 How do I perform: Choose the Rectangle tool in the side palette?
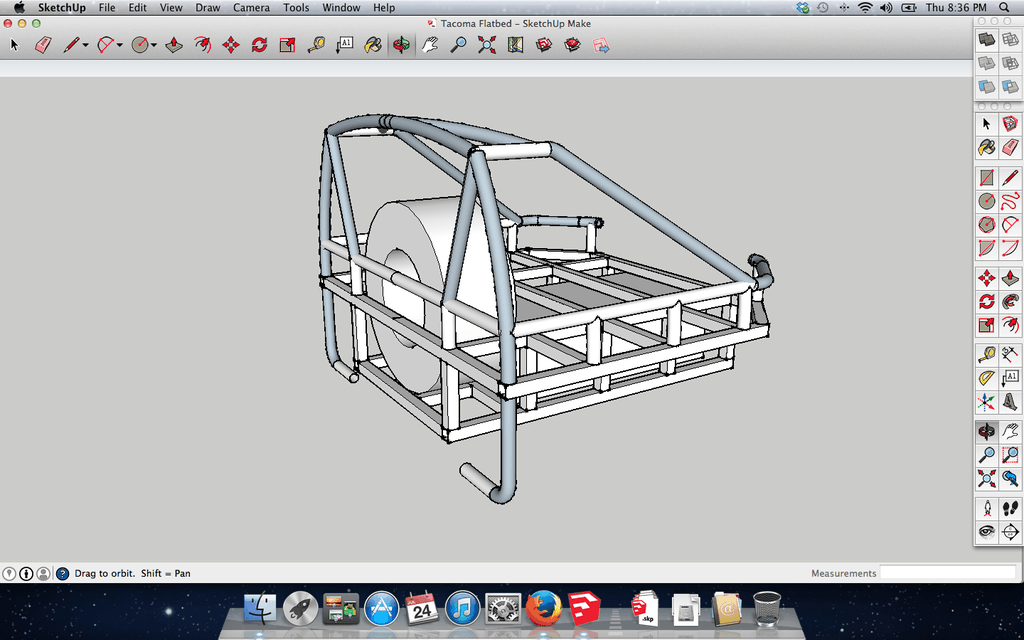986,178
